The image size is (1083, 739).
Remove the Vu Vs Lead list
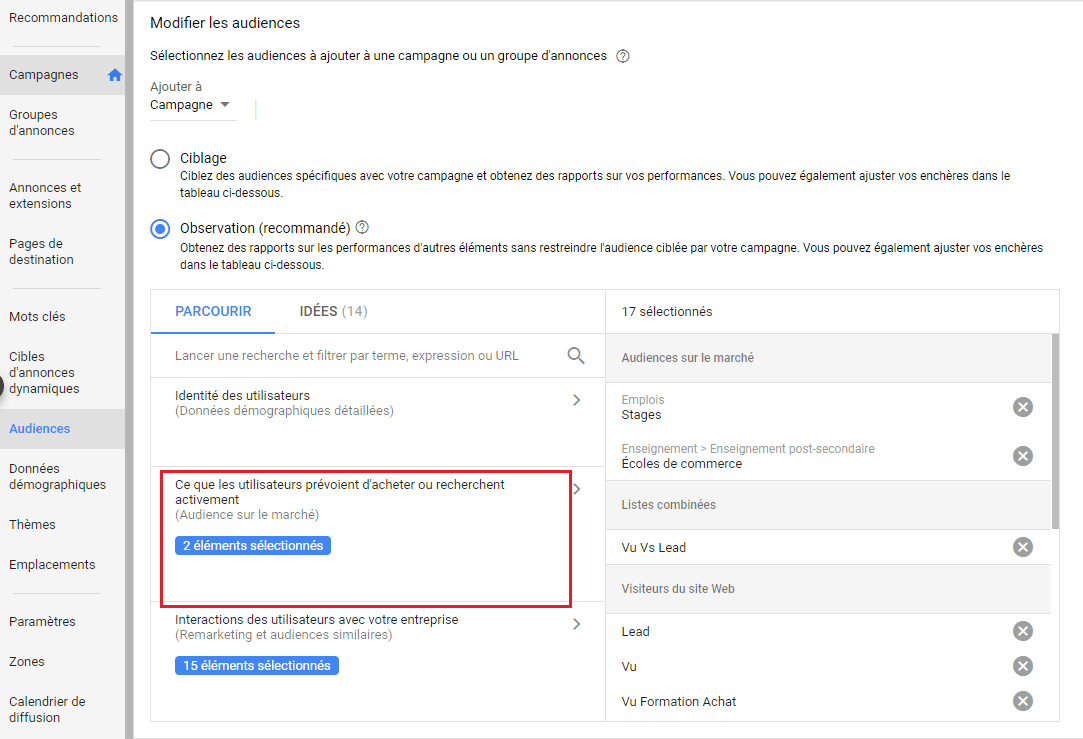pyautogui.click(x=1022, y=547)
